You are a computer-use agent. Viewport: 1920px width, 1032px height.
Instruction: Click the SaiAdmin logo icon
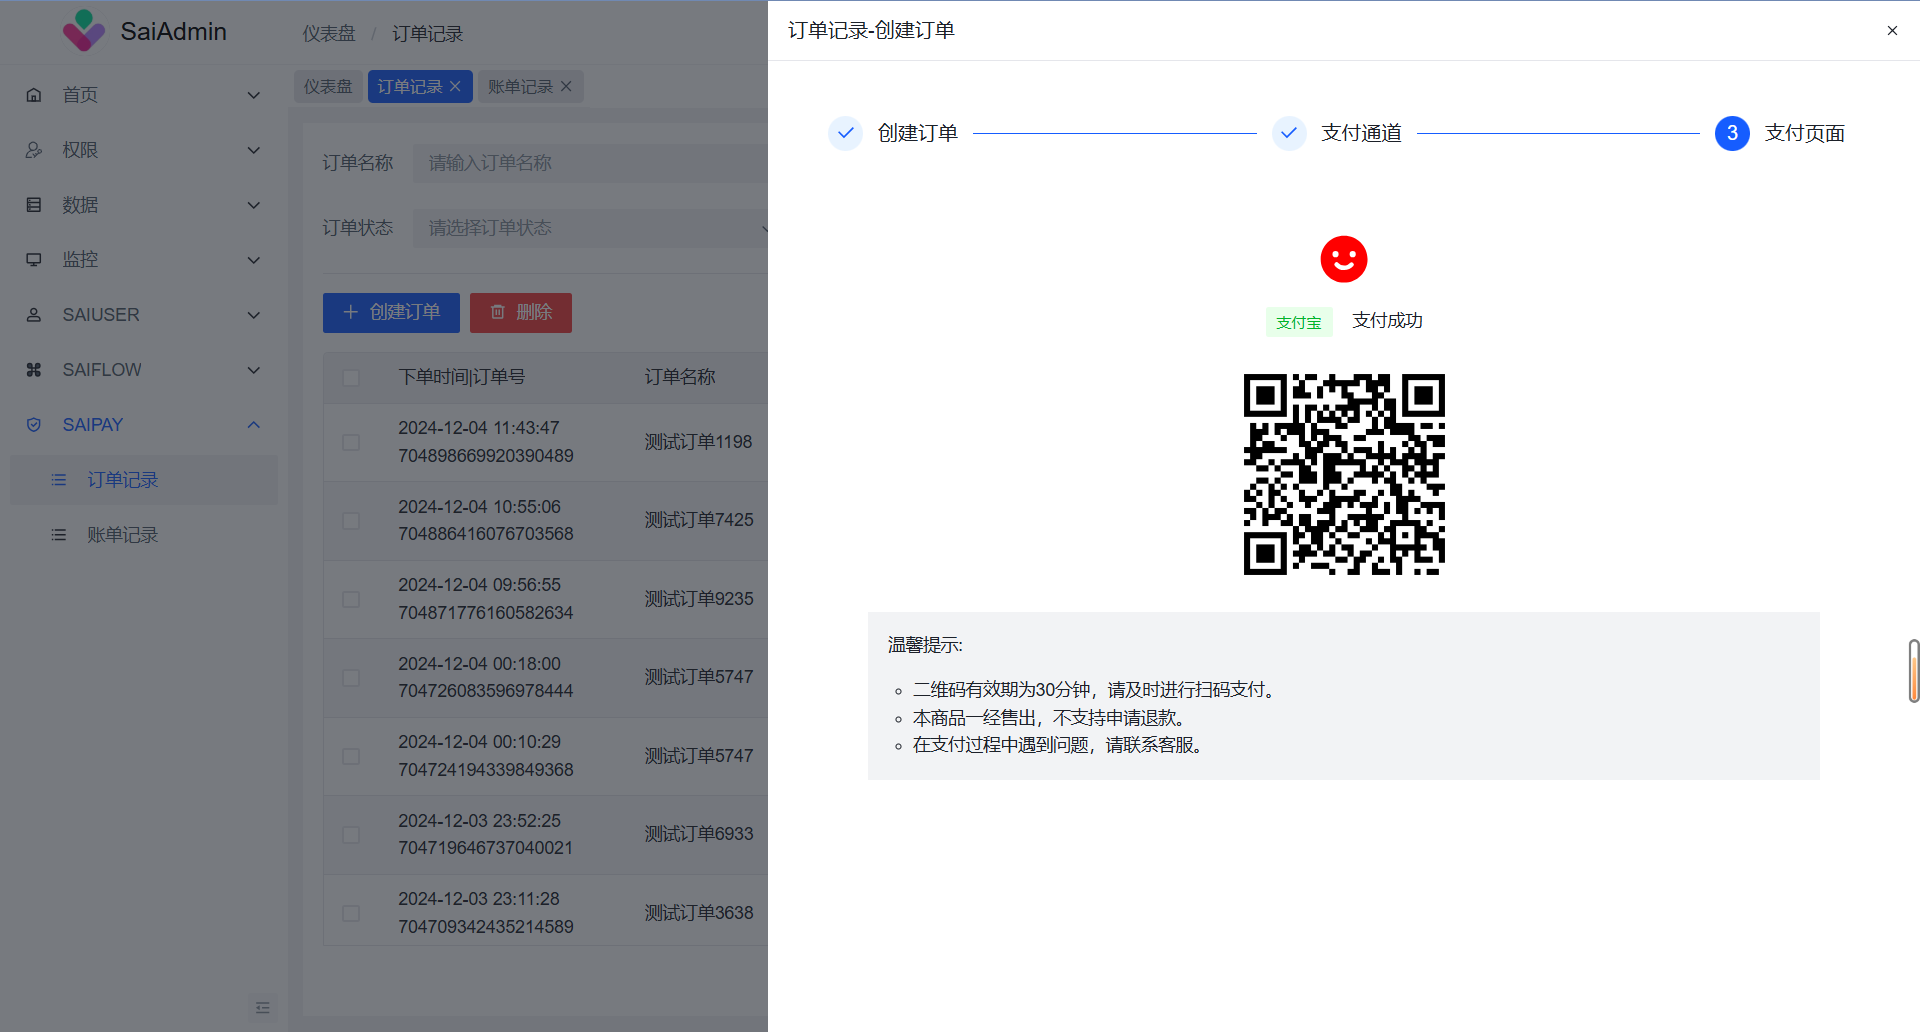(x=83, y=31)
